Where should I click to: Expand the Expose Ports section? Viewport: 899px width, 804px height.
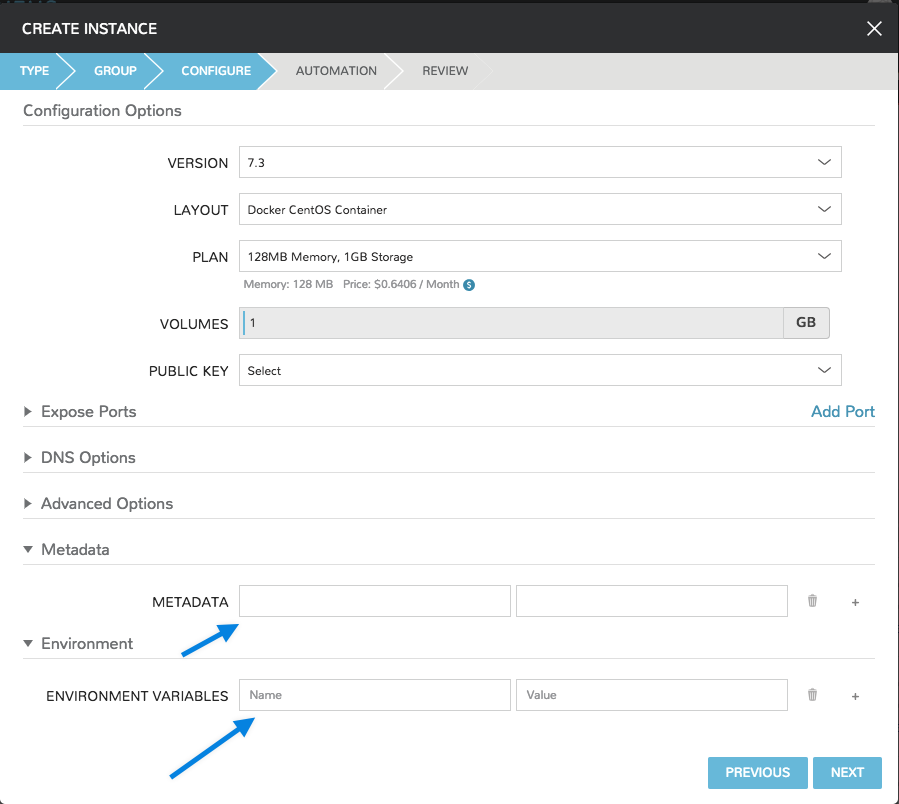[80, 411]
